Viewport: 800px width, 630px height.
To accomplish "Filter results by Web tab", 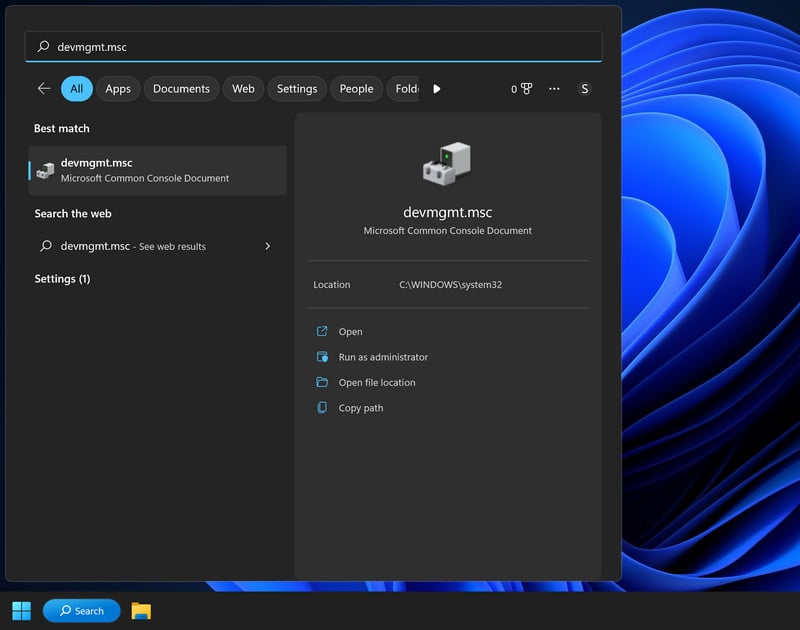I will point(243,89).
